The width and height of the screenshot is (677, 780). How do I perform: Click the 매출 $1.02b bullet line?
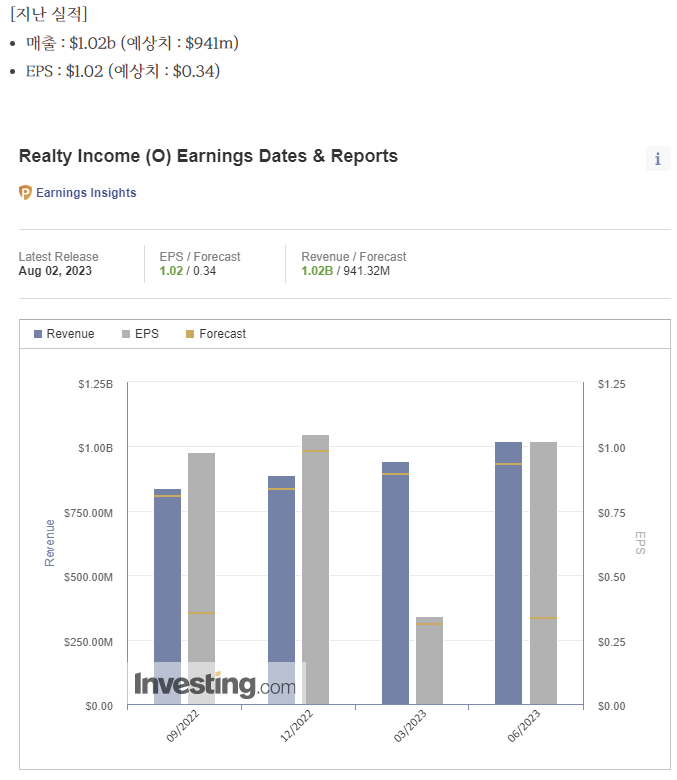click(x=132, y=43)
